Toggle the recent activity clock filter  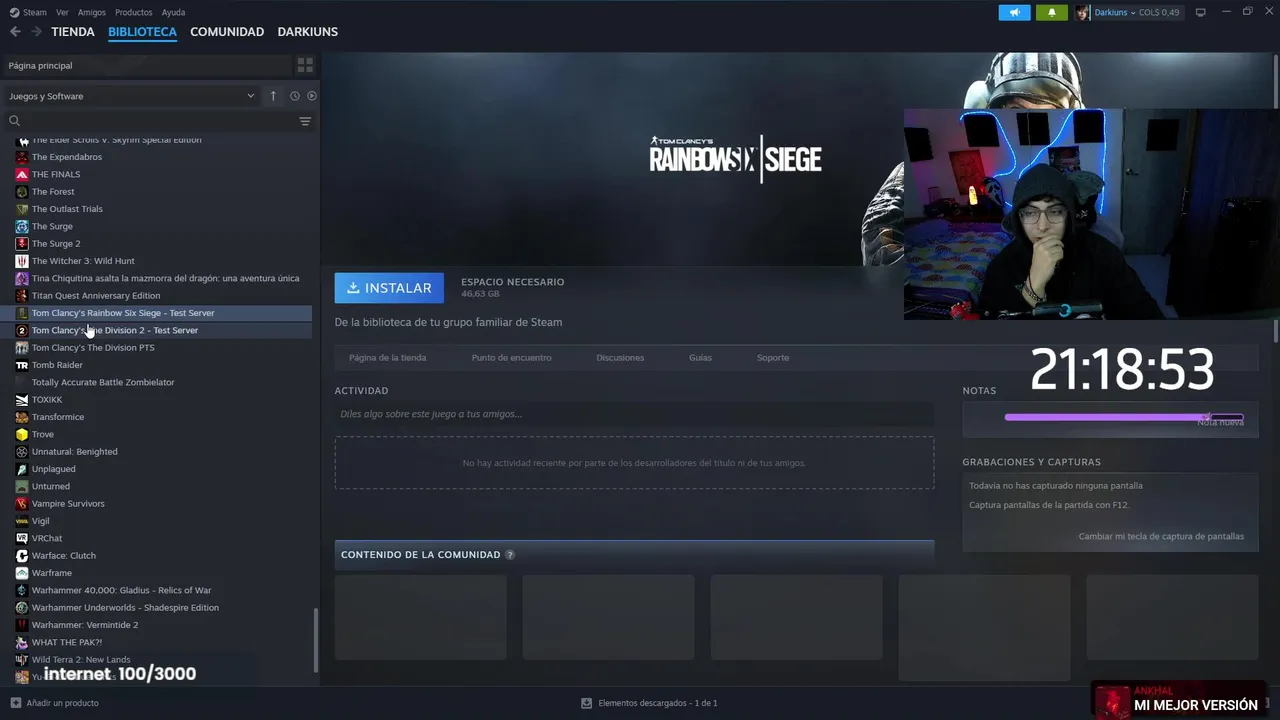294,96
